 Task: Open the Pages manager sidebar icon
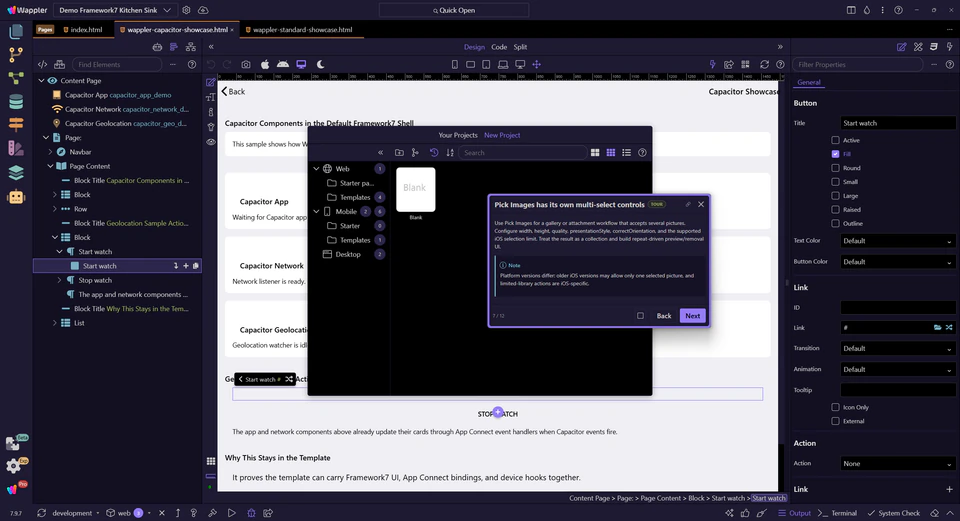coord(16,31)
